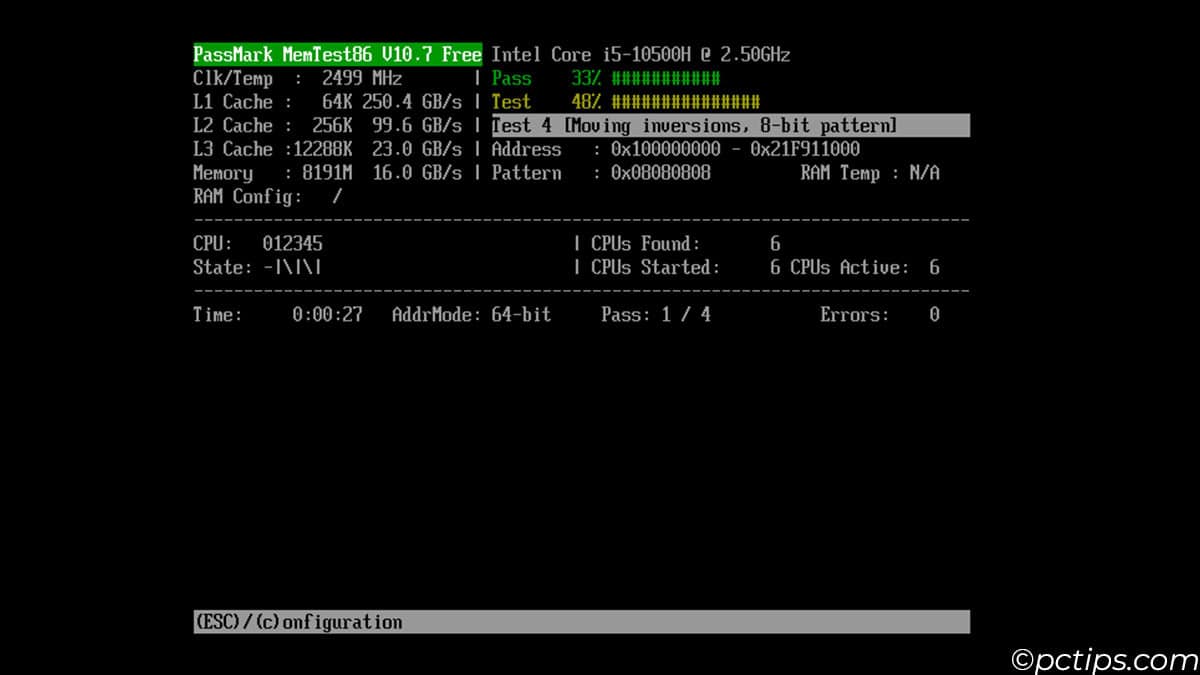
Task: Select the Time 0:00:27 elapsed counter
Action: (x=327, y=315)
